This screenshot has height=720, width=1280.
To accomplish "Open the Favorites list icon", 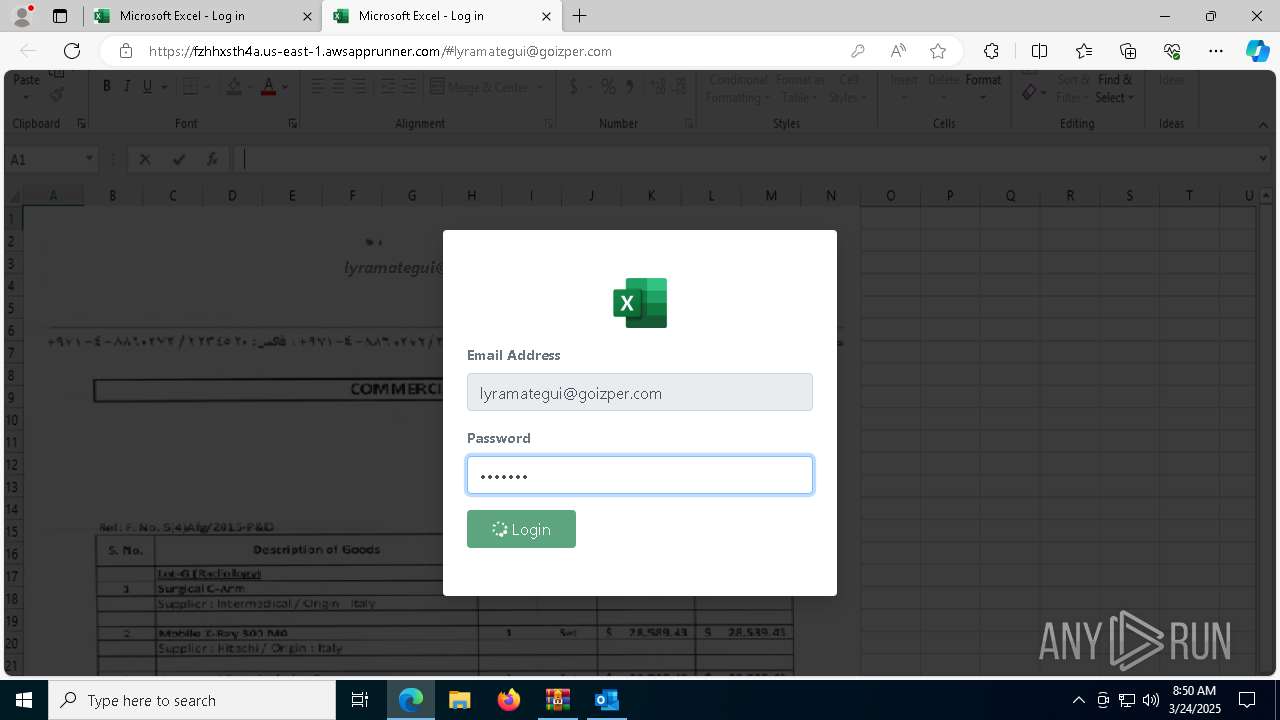I will (1084, 51).
